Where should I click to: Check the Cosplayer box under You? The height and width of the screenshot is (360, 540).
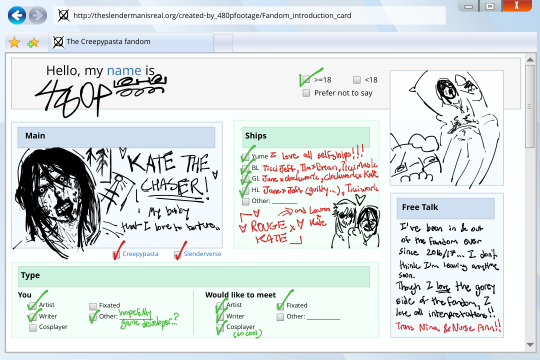(x=33, y=328)
